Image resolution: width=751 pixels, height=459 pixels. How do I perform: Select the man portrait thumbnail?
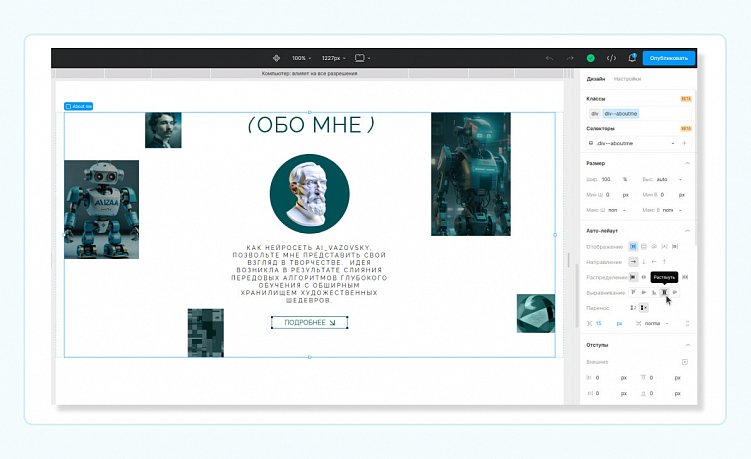click(163, 130)
